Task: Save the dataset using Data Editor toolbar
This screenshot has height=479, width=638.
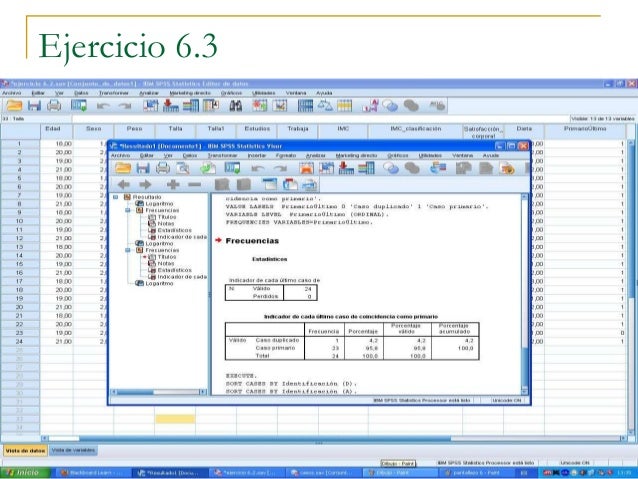Action: point(34,106)
